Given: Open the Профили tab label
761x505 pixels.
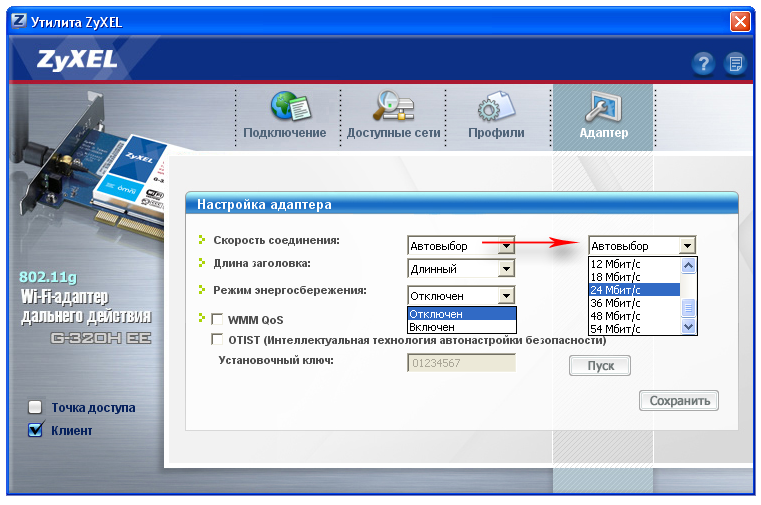Looking at the screenshot, I should (x=496, y=132).
